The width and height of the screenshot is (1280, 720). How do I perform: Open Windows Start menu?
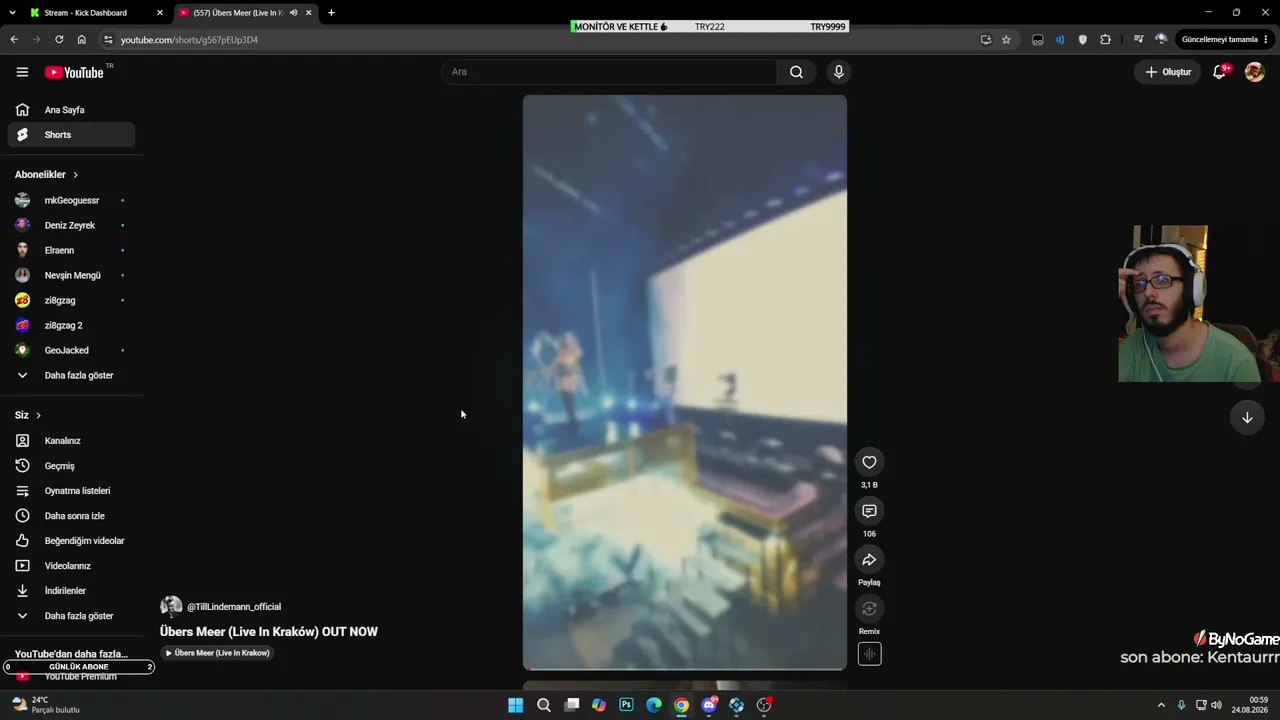pyautogui.click(x=515, y=705)
